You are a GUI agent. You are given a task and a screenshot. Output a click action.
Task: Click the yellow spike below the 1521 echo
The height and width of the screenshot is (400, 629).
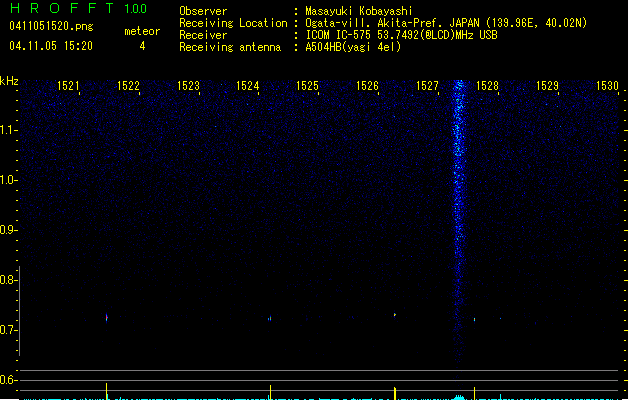tap(107, 391)
